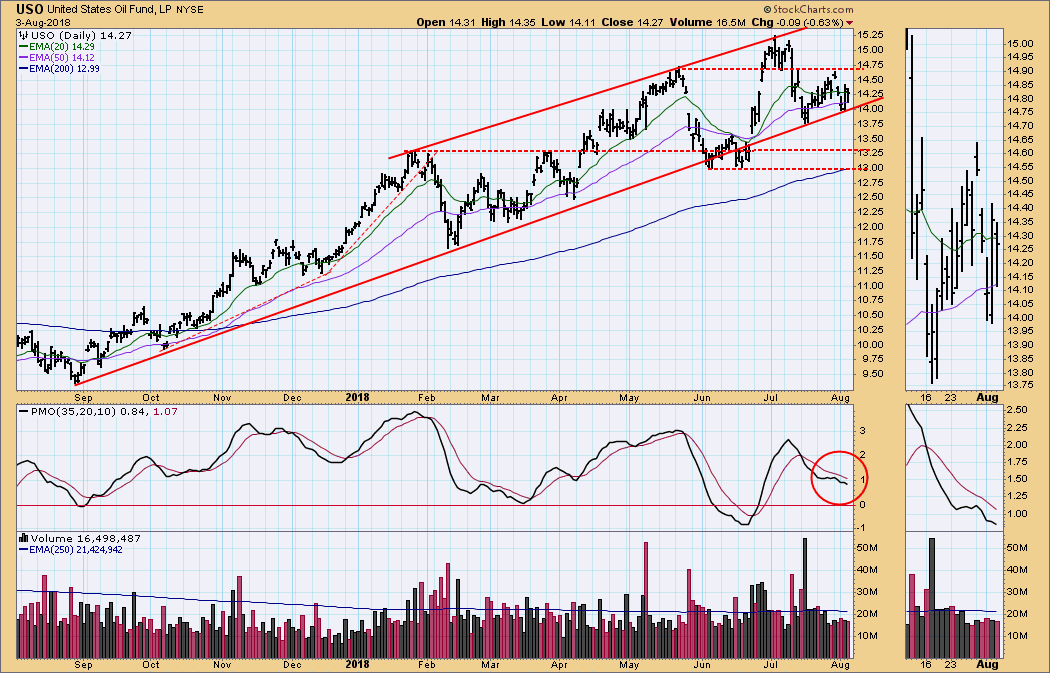Image resolution: width=1050 pixels, height=673 pixels.
Task: Click the Volume 16.5M header value
Action: click(708, 22)
